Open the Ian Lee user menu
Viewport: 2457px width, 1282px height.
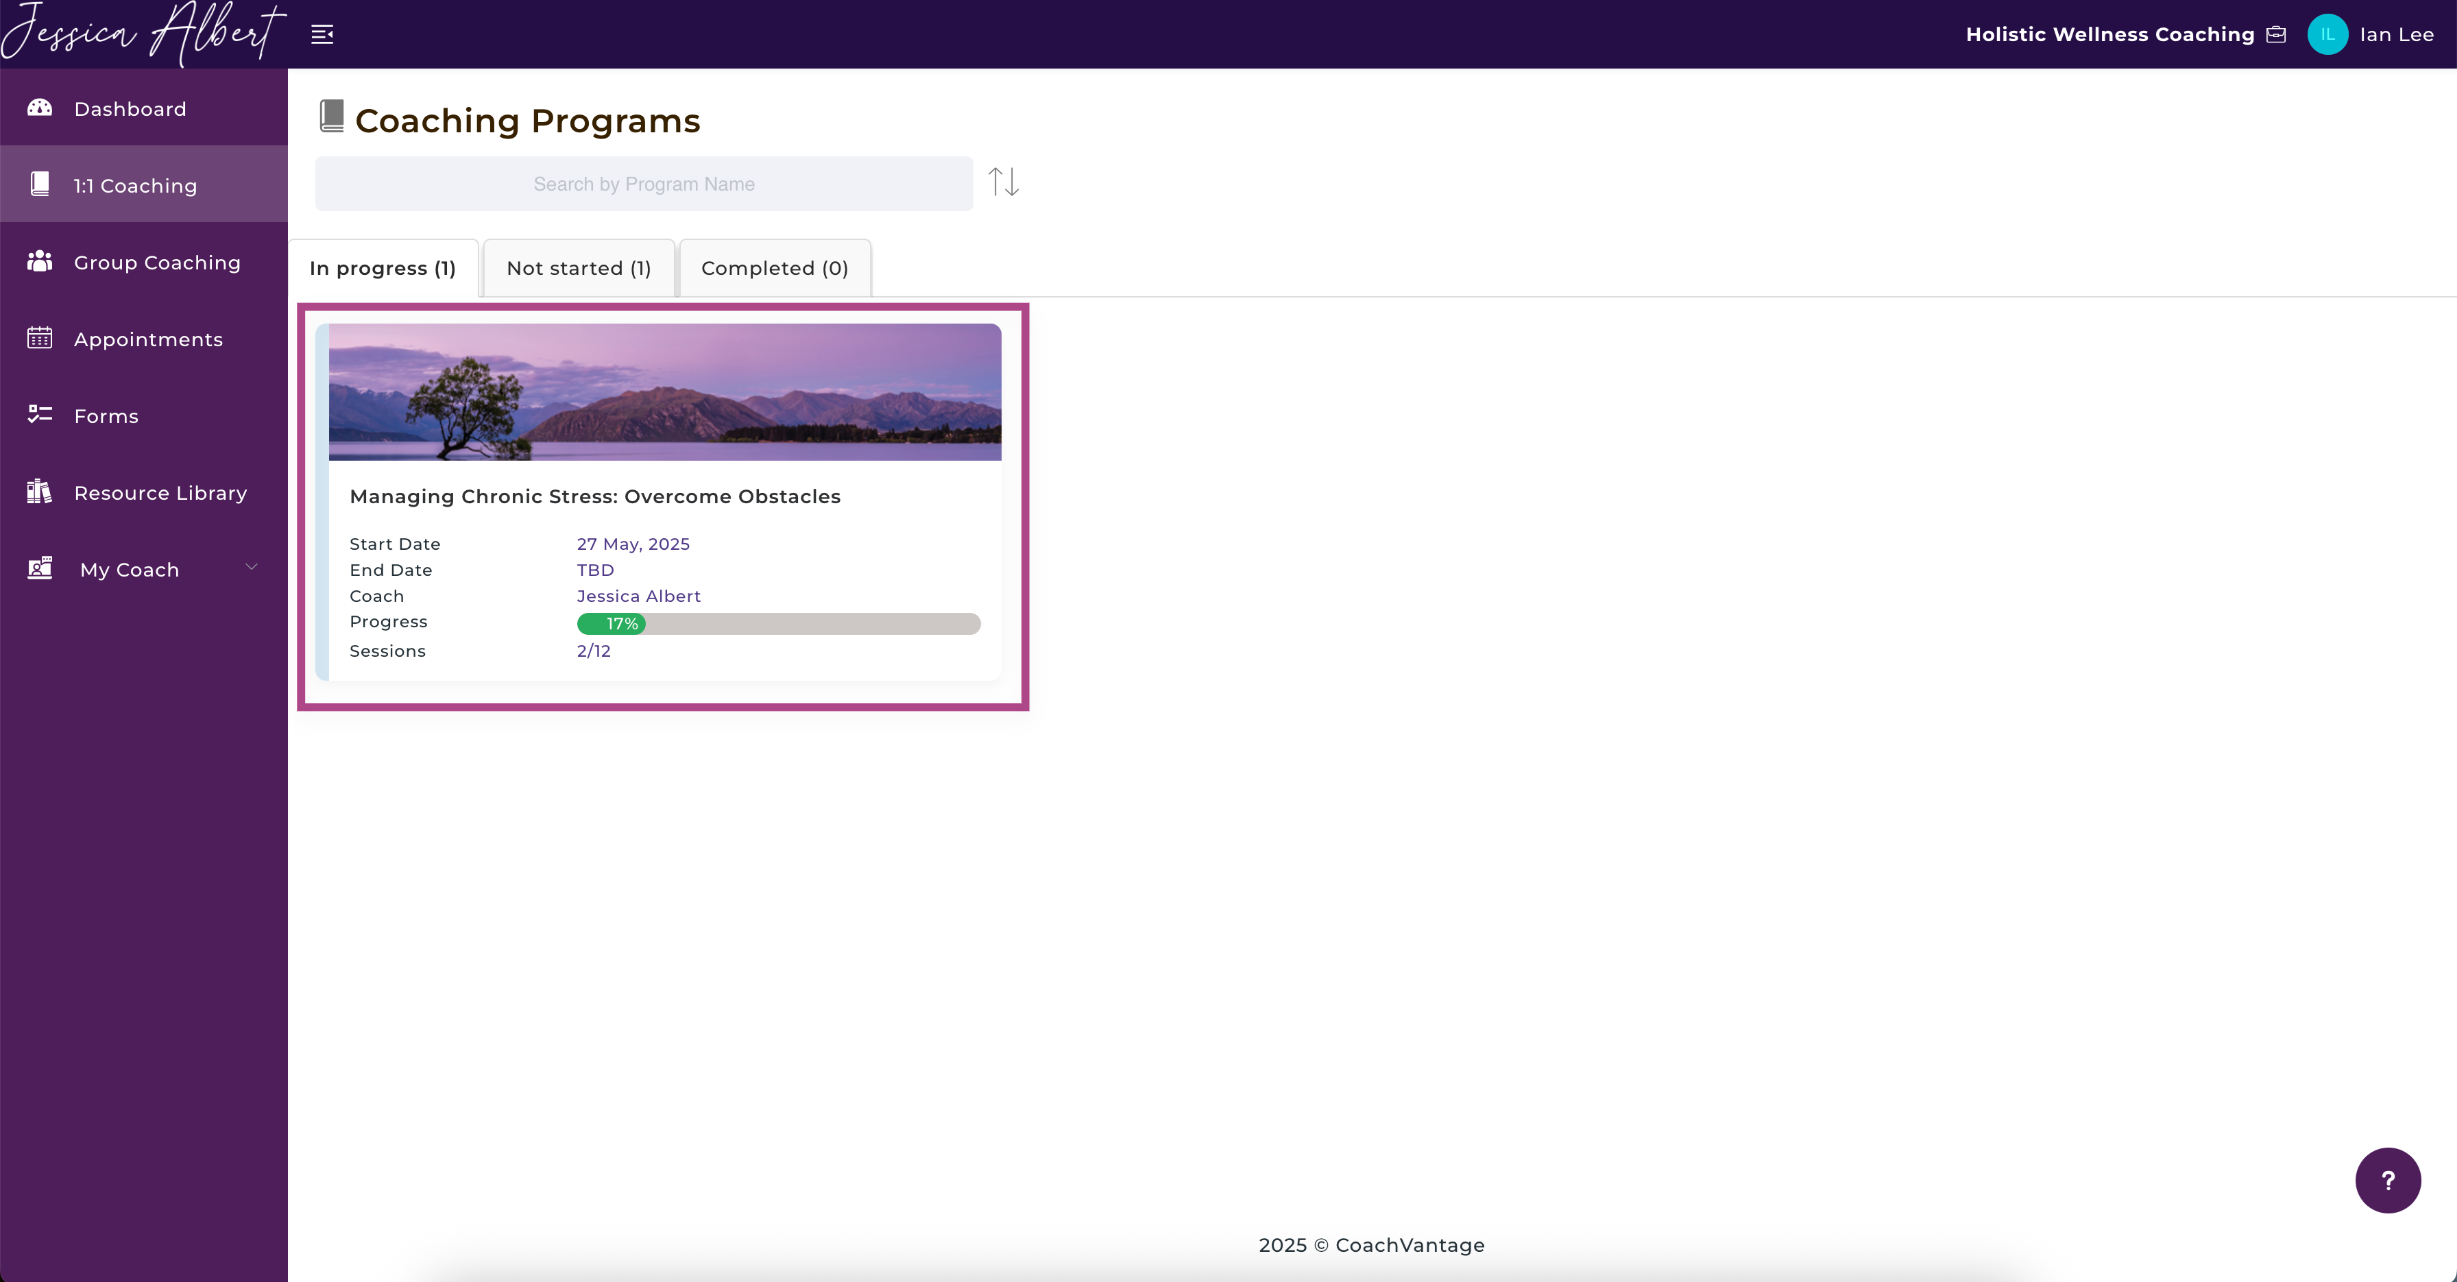click(2396, 34)
